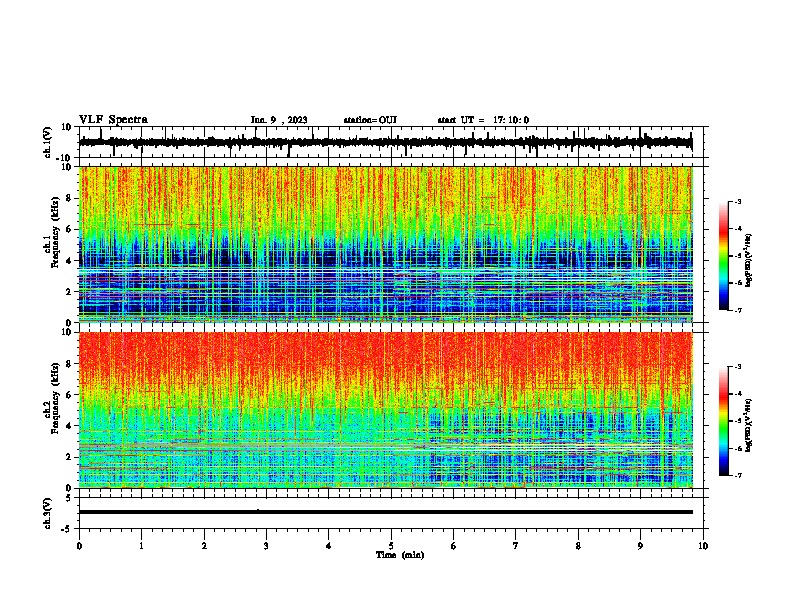The height and width of the screenshot is (612, 792).
Task: Click the "-7" label below ch.1 color bar
Action: click(x=737, y=310)
